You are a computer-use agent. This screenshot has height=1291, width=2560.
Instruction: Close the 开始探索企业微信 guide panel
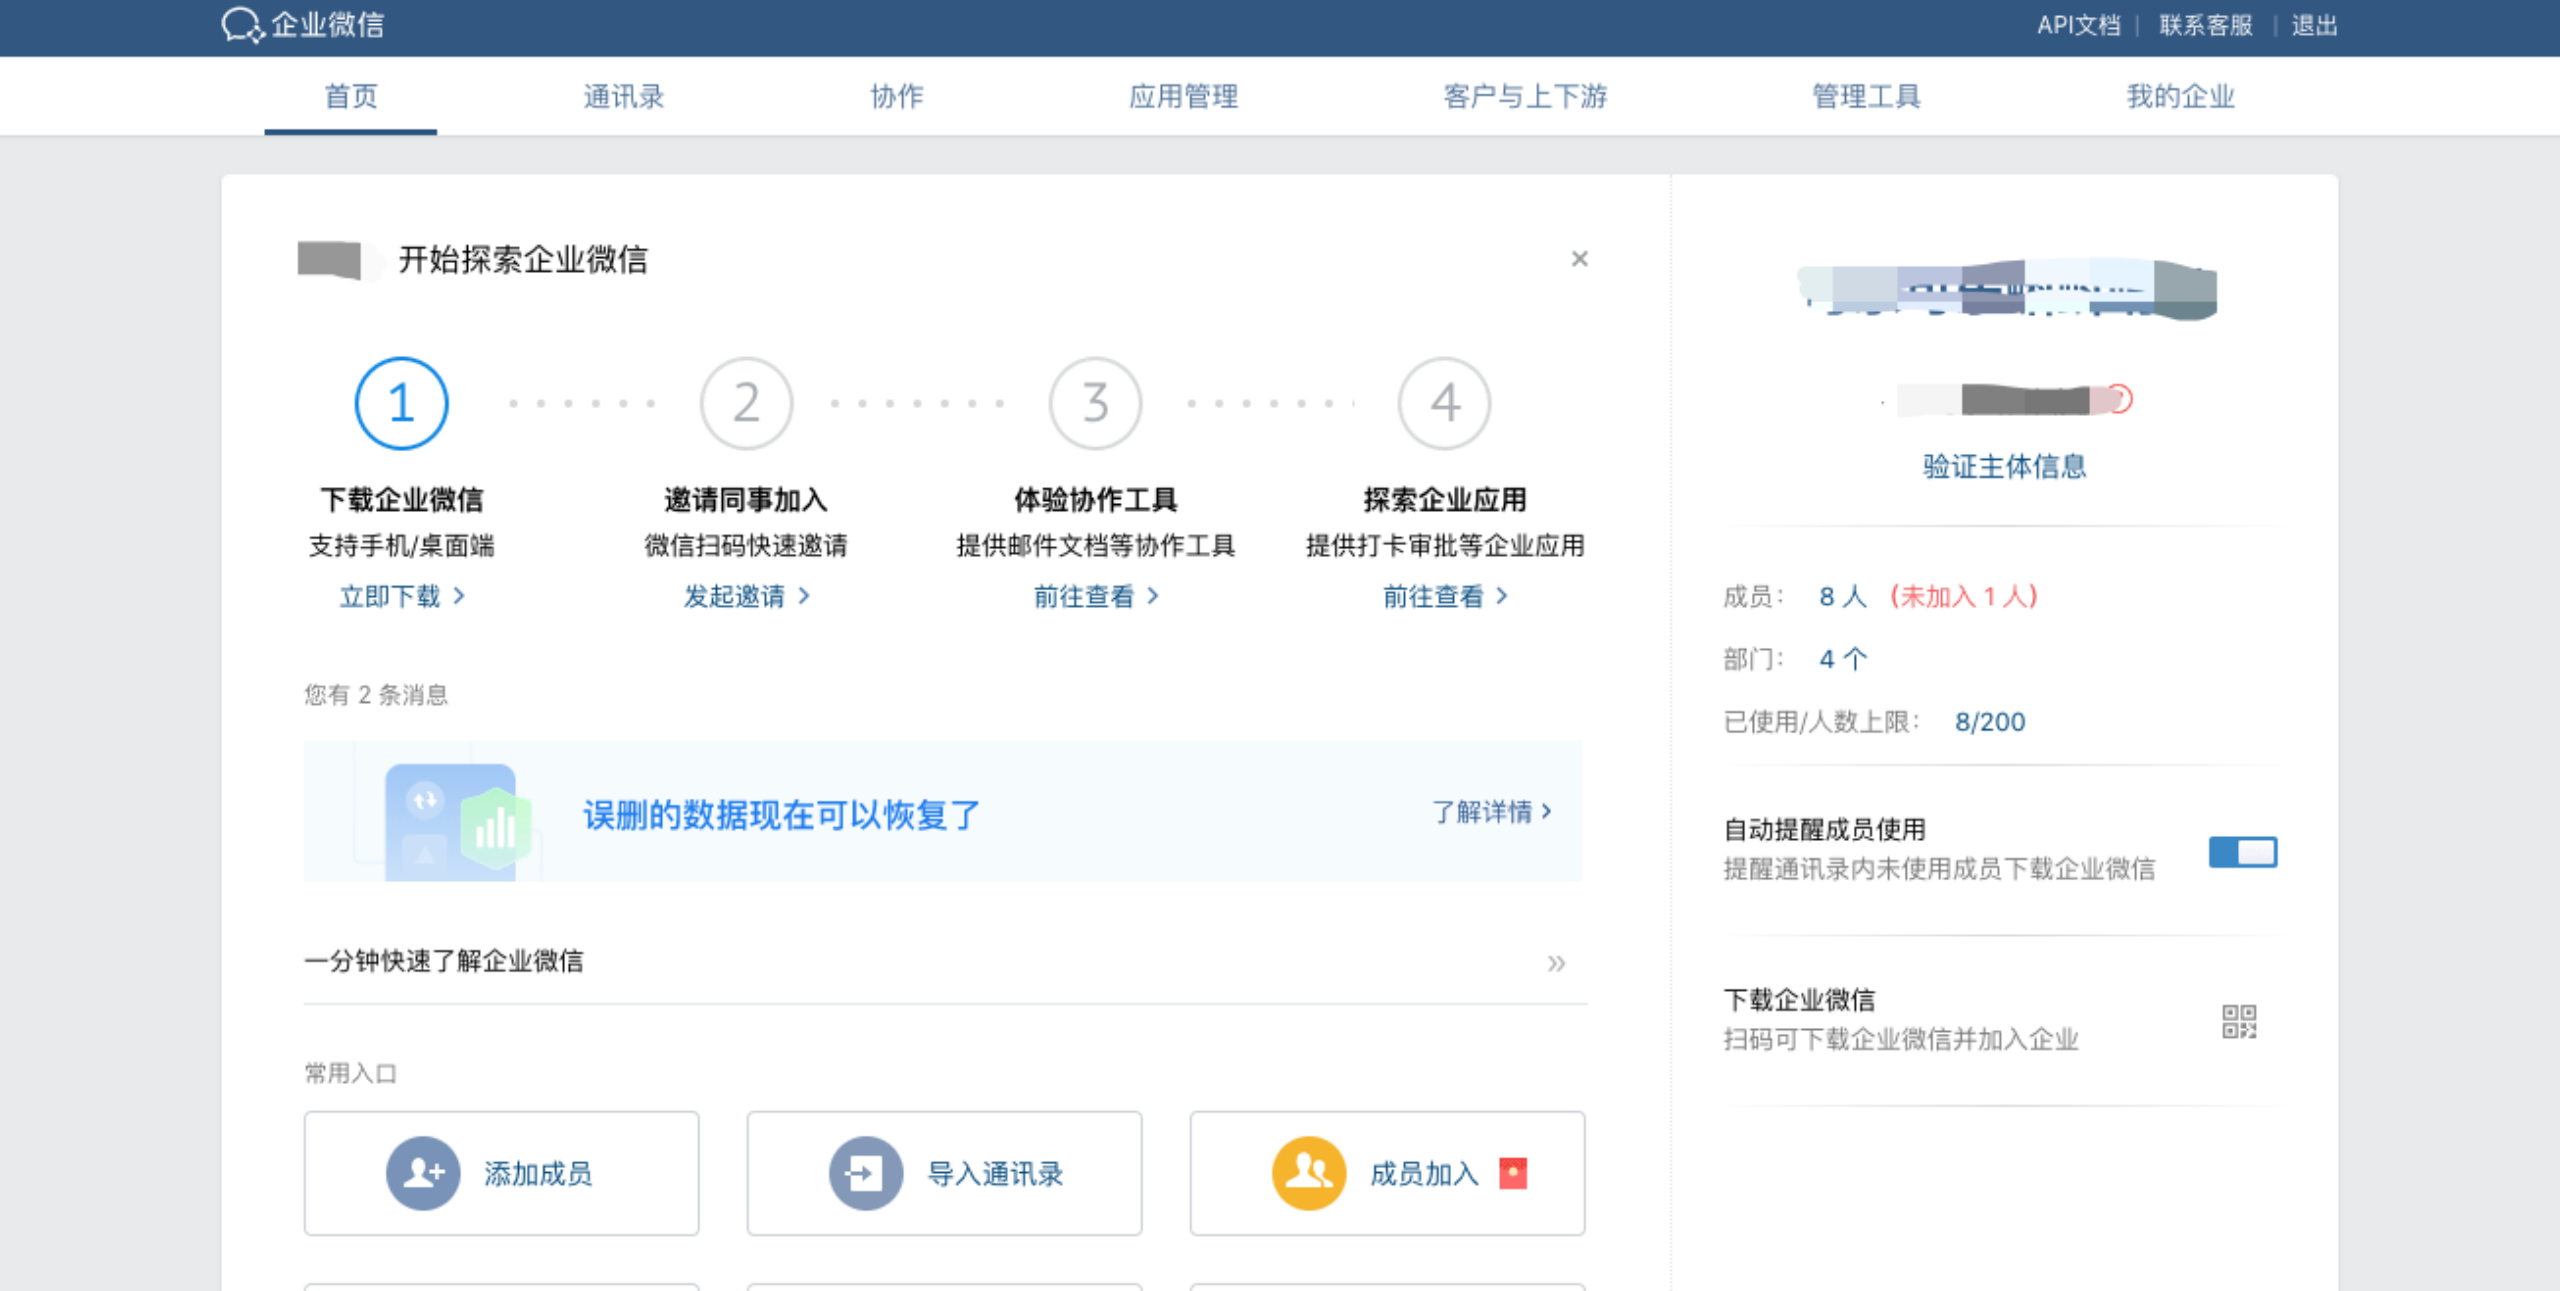point(1579,259)
